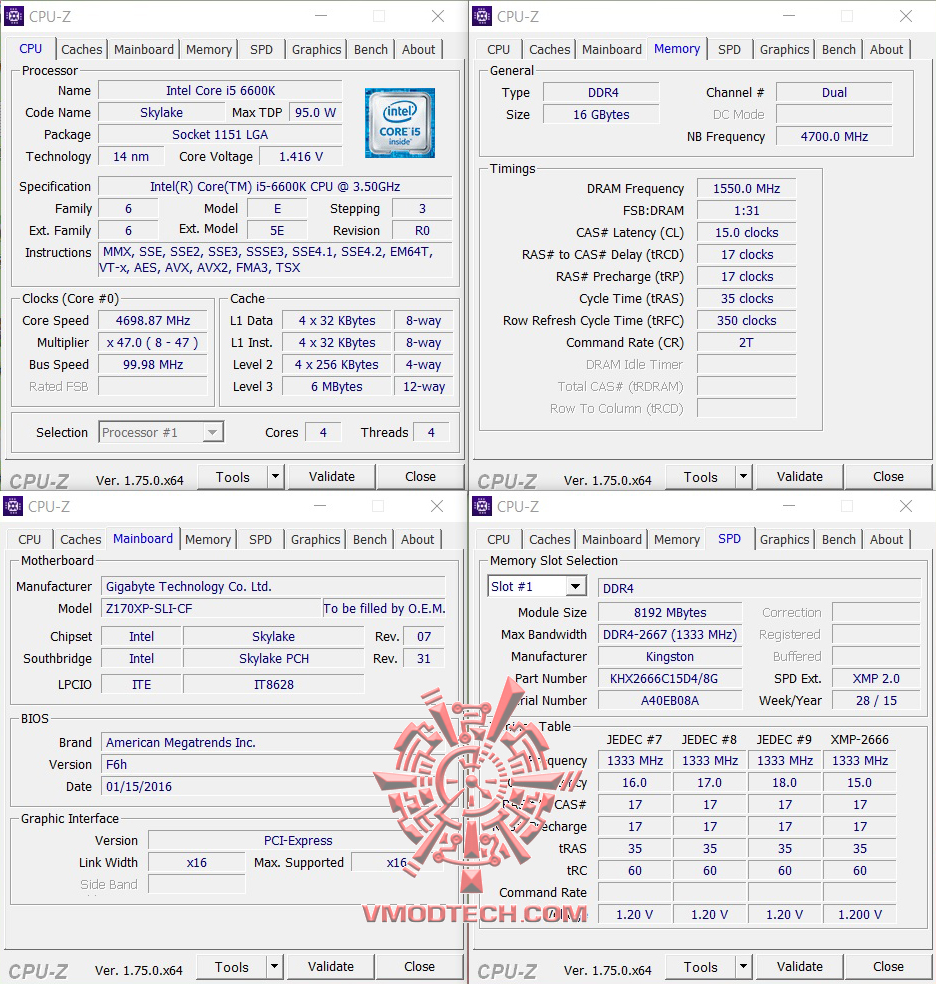Click Tools button in the SPD window
The image size is (936, 984).
(701, 967)
